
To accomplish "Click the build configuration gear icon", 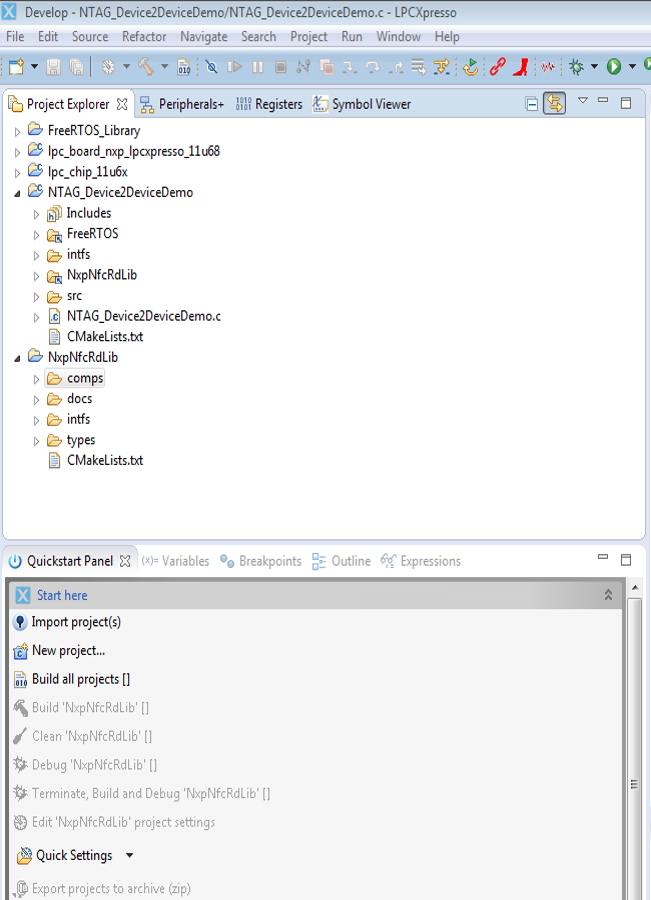I will tap(108, 67).
